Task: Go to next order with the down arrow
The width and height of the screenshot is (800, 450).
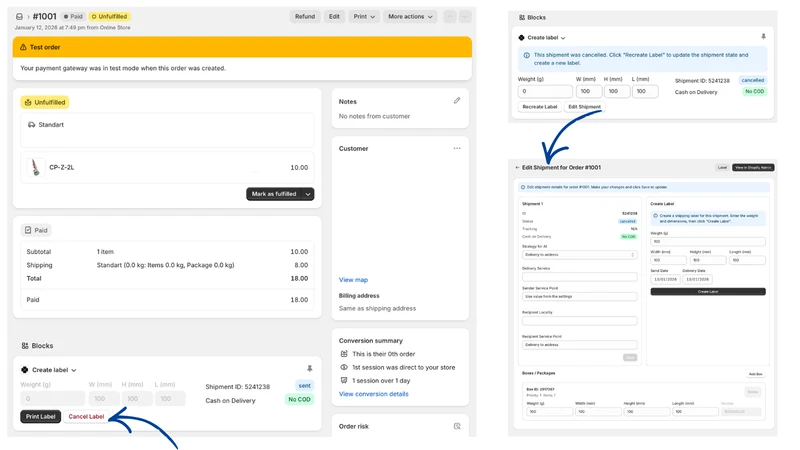Action: tap(465, 16)
